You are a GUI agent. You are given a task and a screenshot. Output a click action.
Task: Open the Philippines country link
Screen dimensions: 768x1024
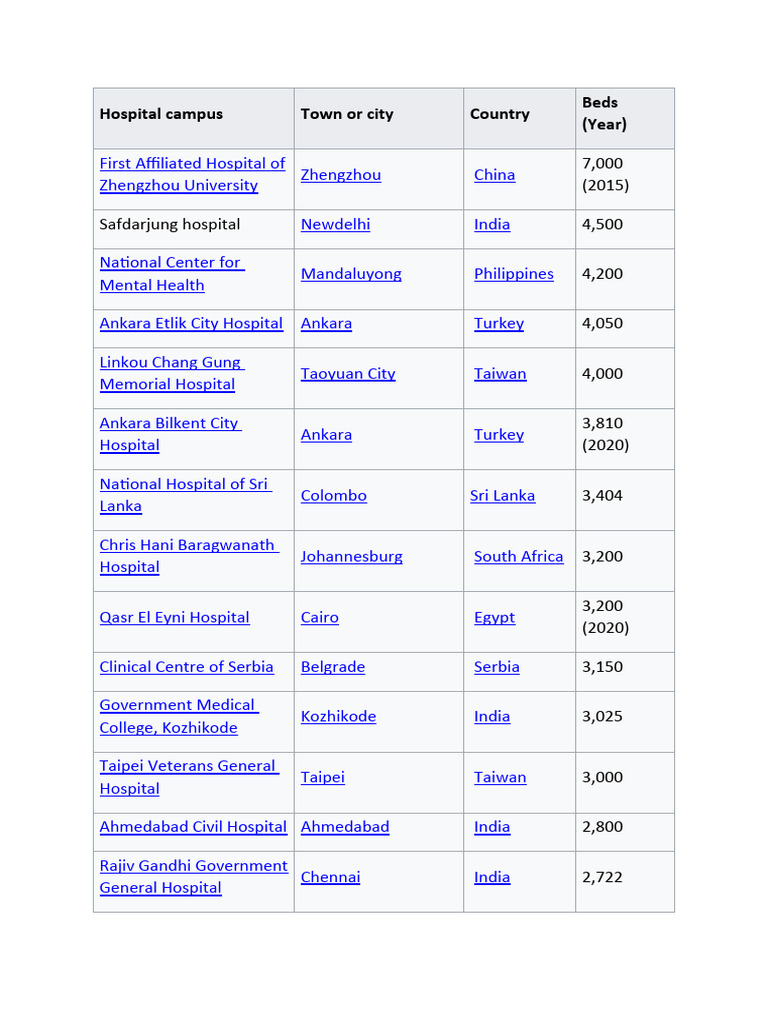513,274
